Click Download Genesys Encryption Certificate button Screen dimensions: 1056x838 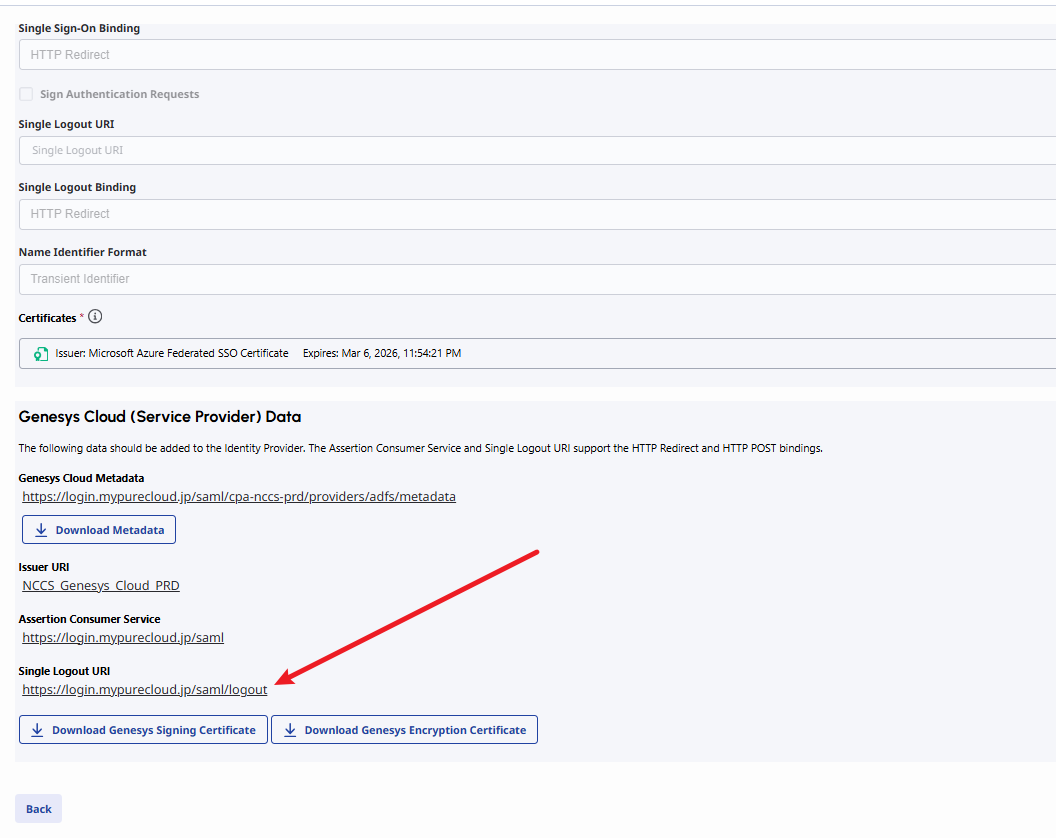point(404,730)
